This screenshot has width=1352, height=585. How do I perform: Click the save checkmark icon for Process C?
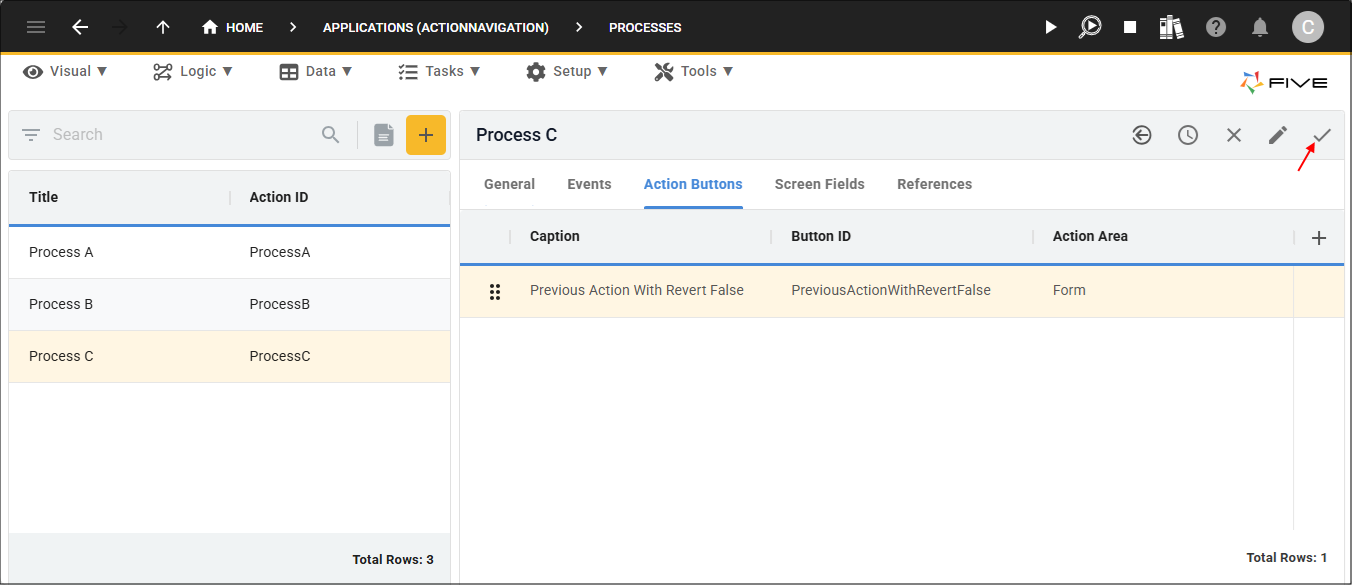coord(1322,135)
